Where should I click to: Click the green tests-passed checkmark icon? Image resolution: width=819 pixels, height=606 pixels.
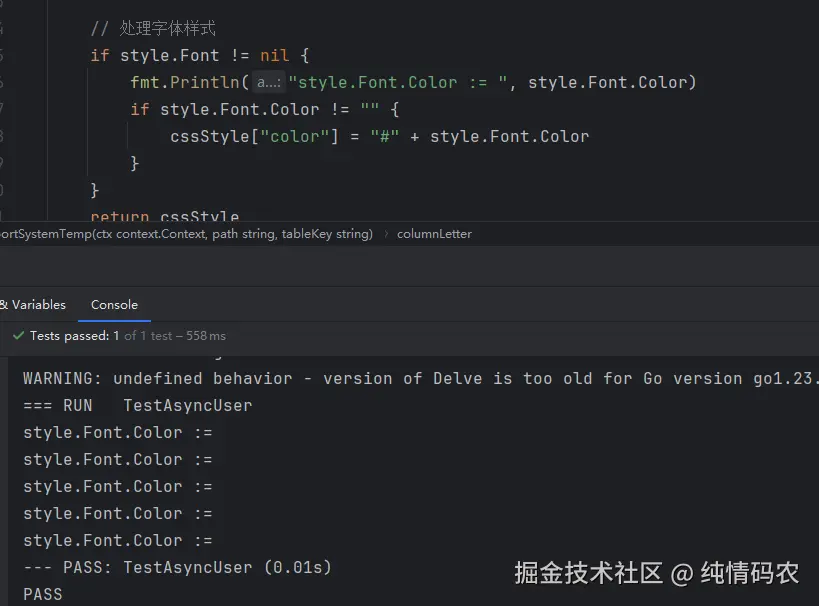tap(18, 336)
